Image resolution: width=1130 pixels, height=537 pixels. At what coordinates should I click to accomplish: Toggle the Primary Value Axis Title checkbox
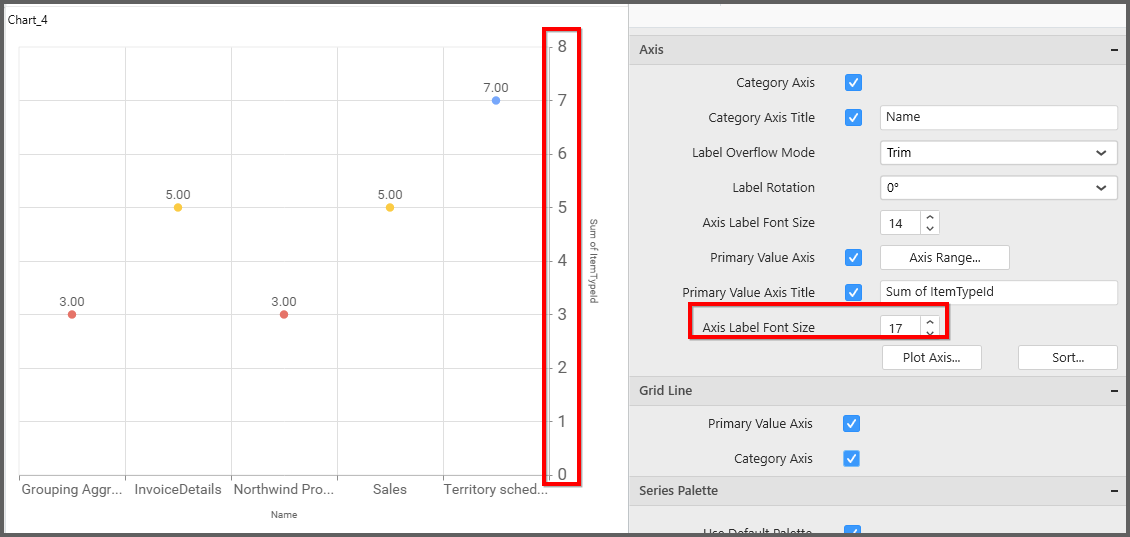[853, 293]
